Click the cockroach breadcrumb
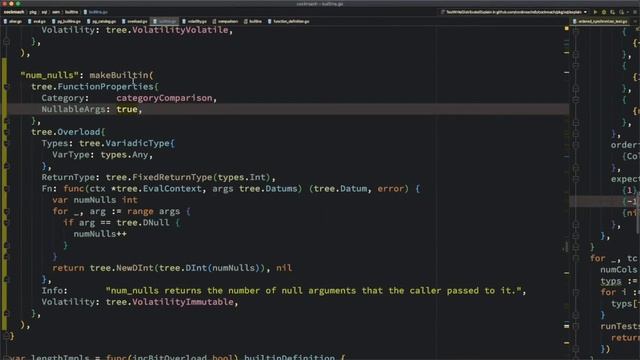 (14, 12)
